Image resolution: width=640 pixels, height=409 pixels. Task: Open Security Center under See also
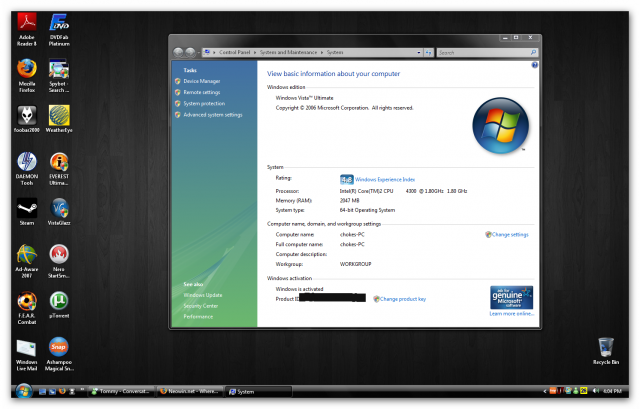(200, 306)
